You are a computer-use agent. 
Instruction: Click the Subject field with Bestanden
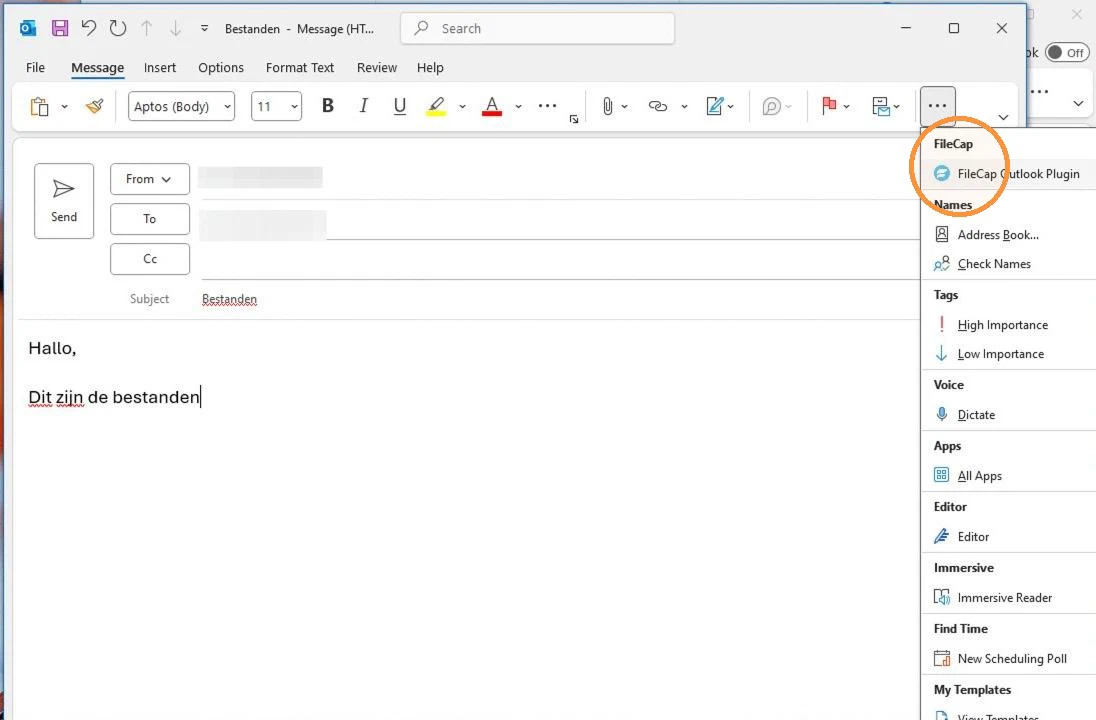559,299
